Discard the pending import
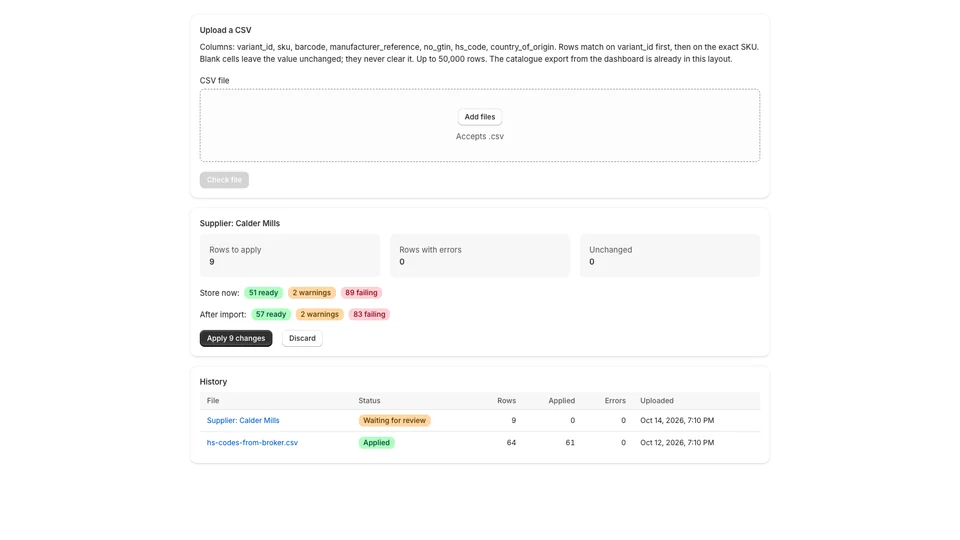The width and height of the screenshot is (960, 540). [x=302, y=338]
